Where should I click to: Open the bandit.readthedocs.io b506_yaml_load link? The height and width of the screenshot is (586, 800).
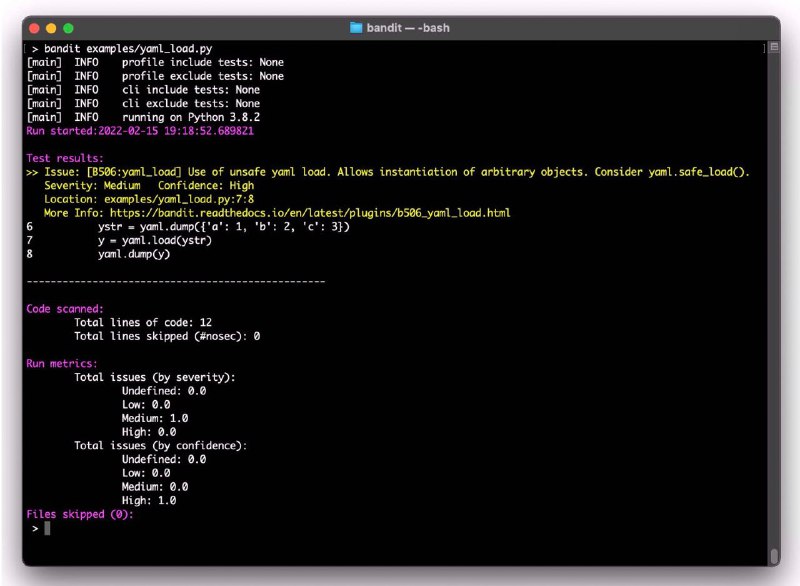[x=310, y=213]
